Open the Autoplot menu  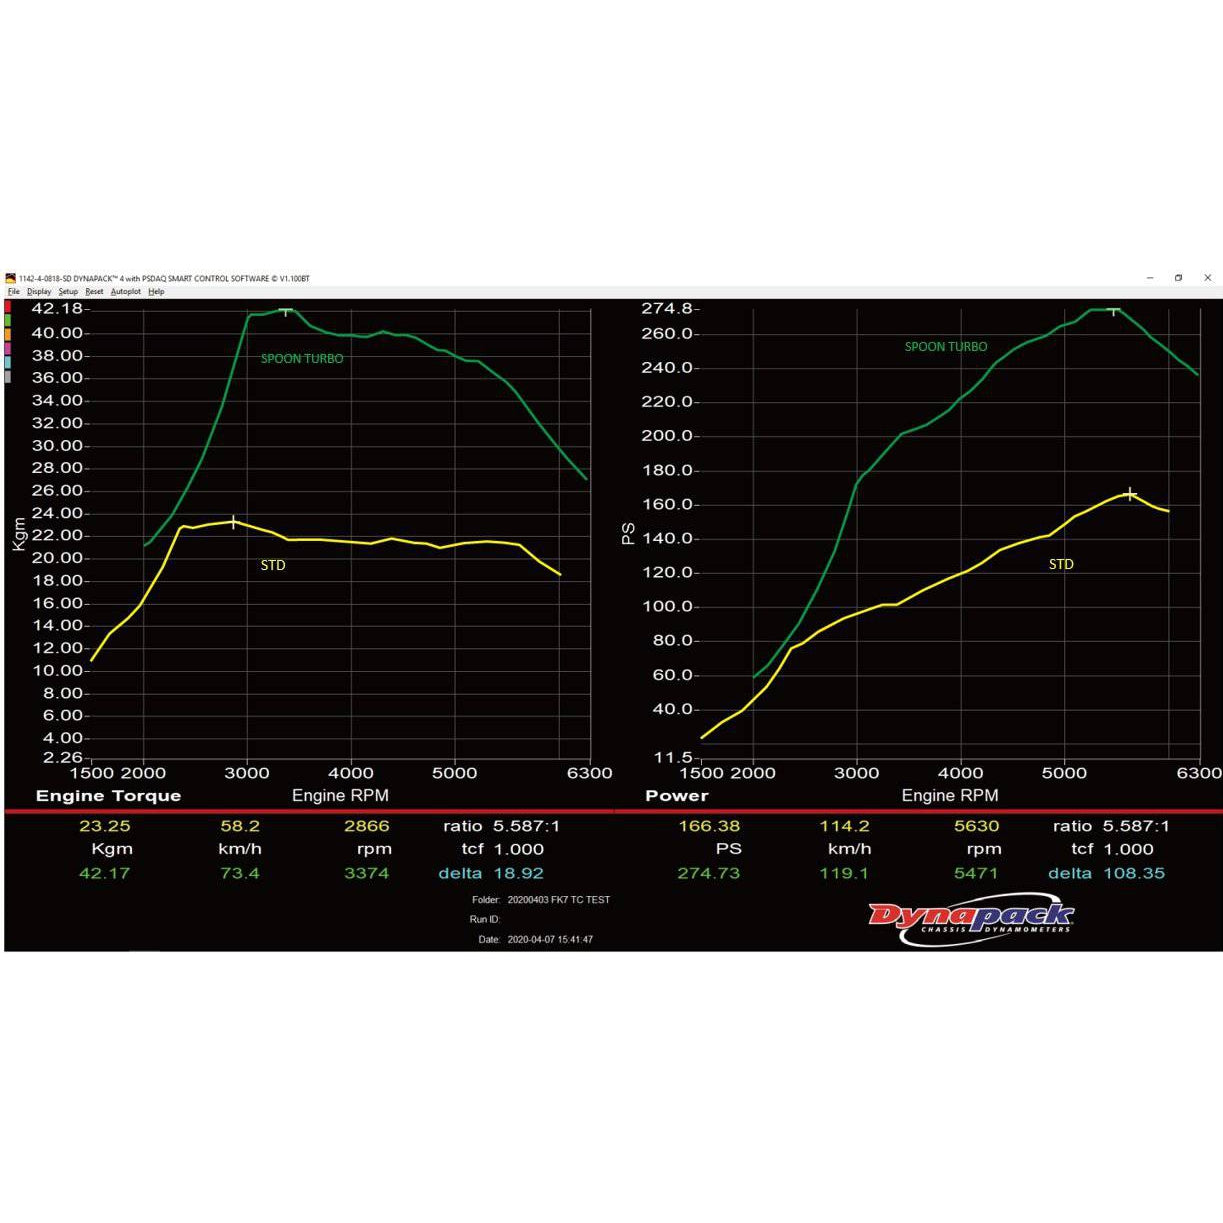tap(126, 292)
